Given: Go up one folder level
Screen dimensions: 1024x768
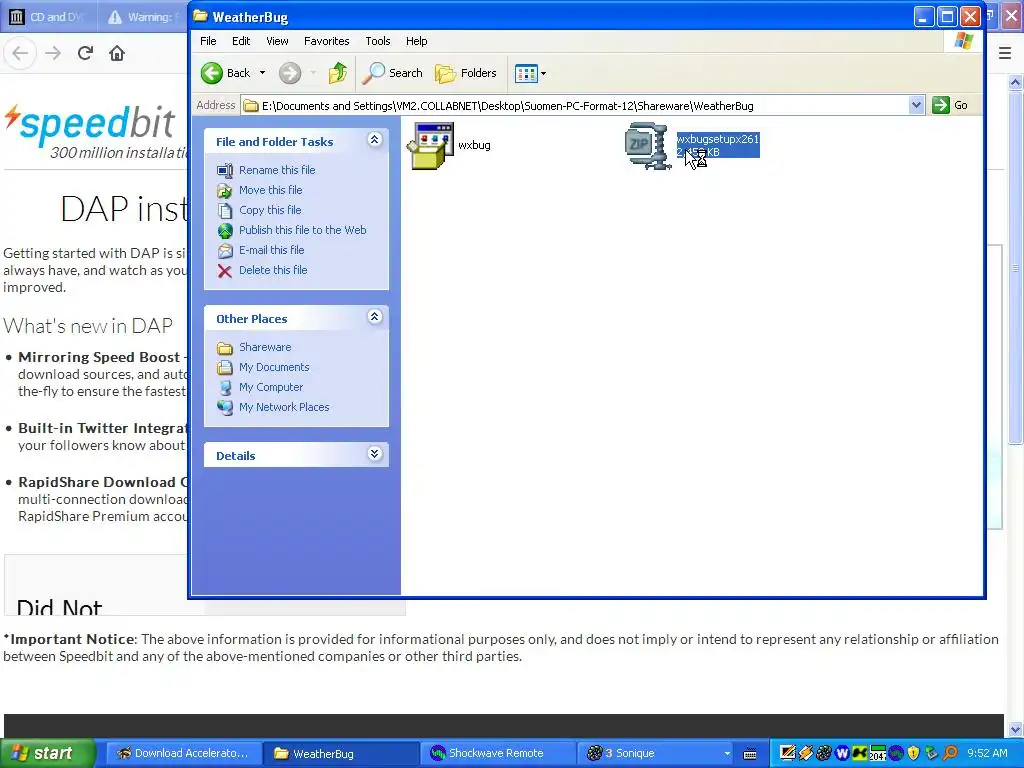Looking at the screenshot, I should 338,73.
